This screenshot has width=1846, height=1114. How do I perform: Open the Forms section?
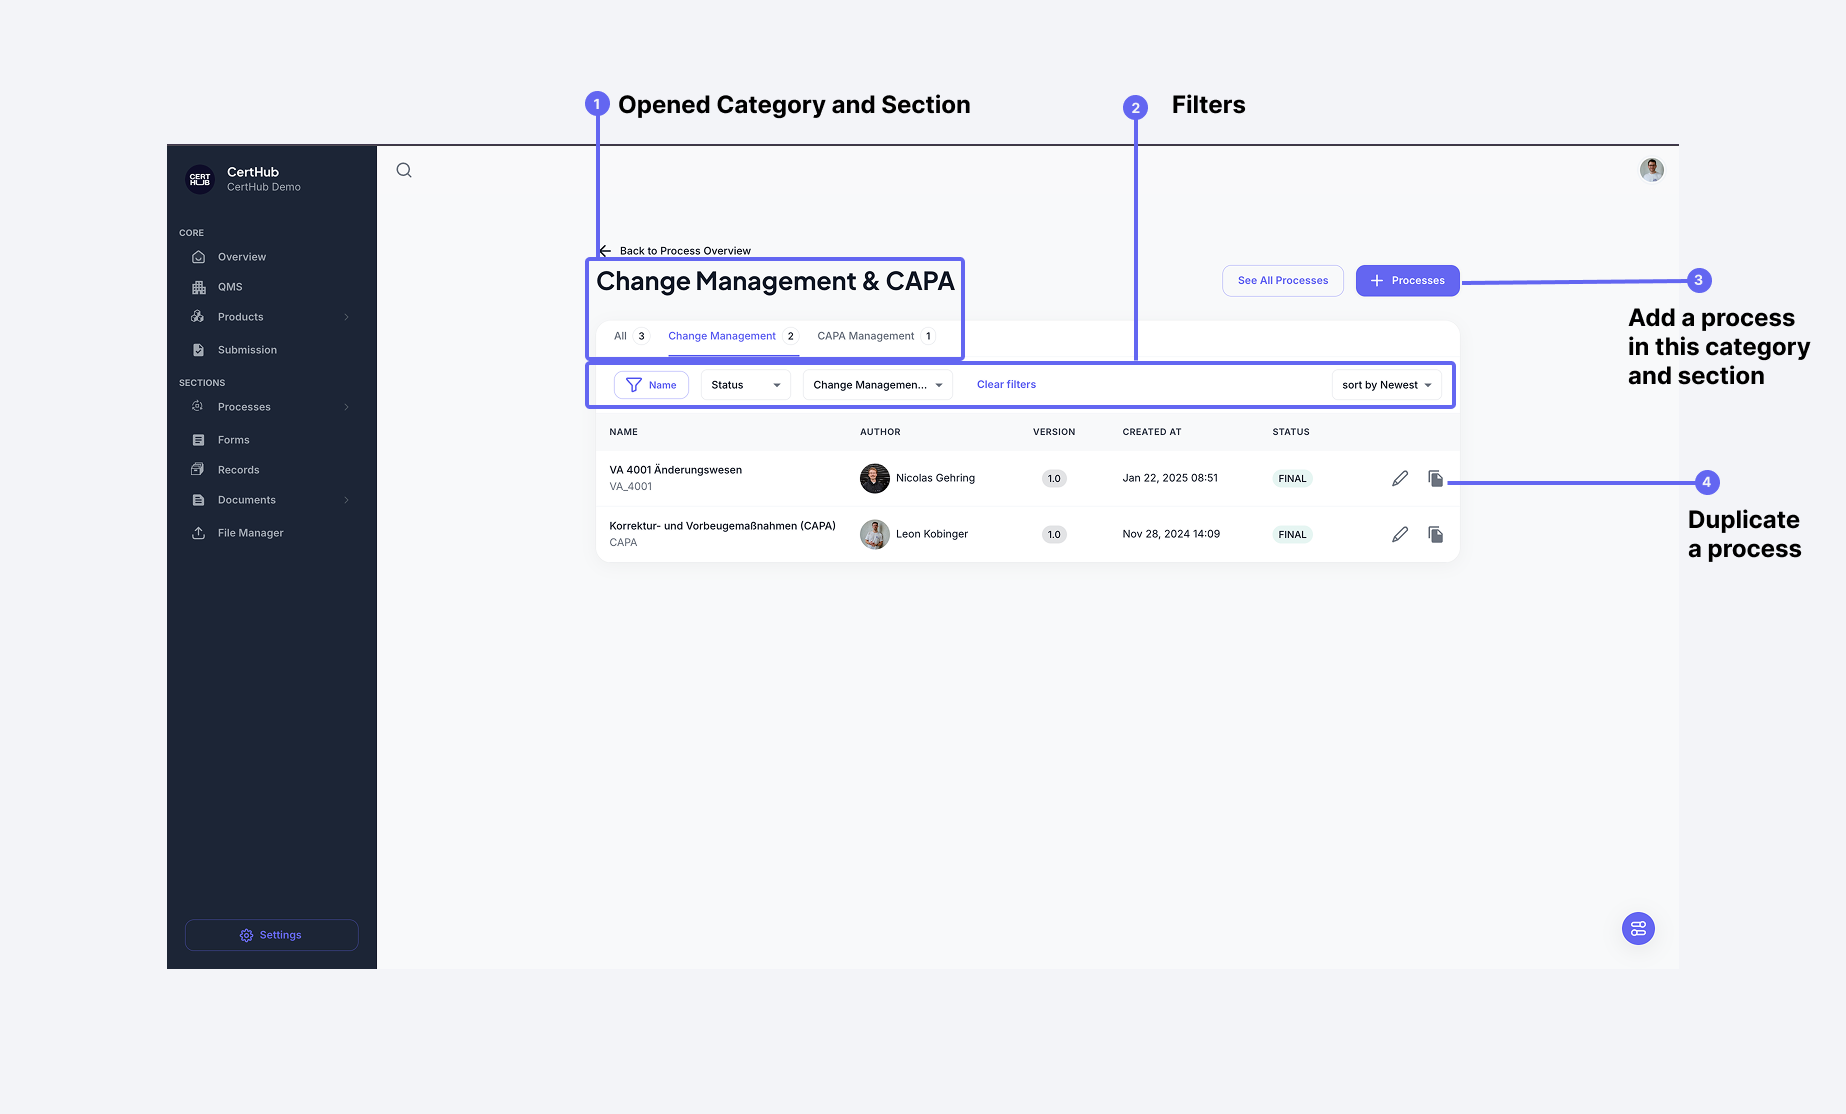[x=233, y=439]
